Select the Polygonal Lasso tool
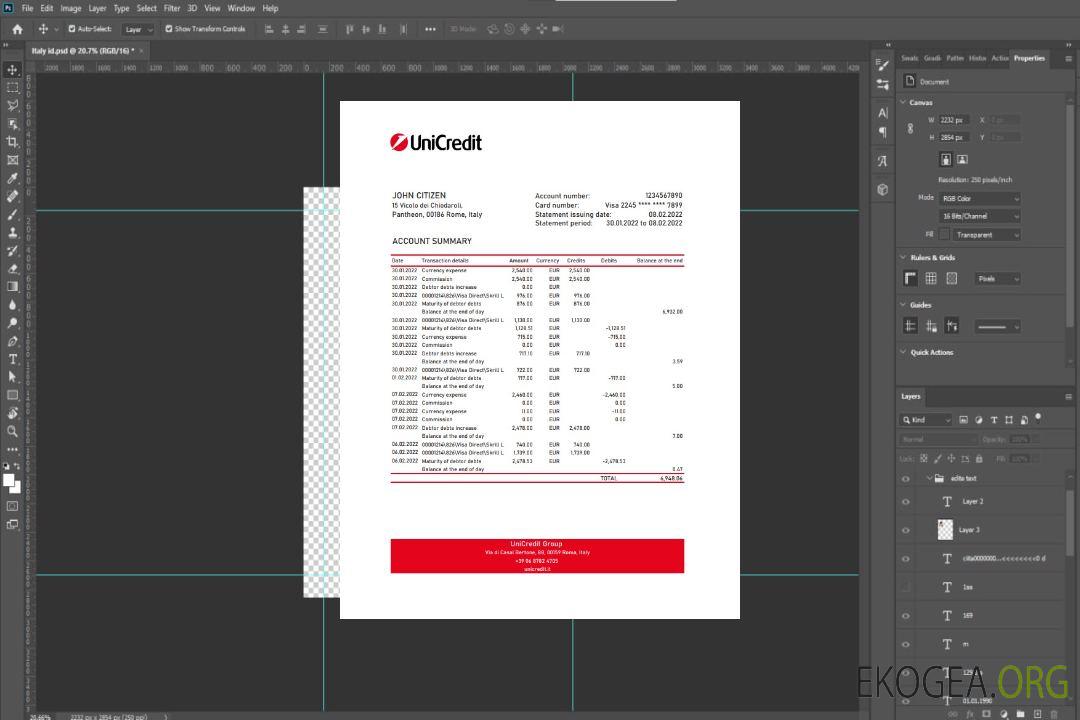 [12, 105]
